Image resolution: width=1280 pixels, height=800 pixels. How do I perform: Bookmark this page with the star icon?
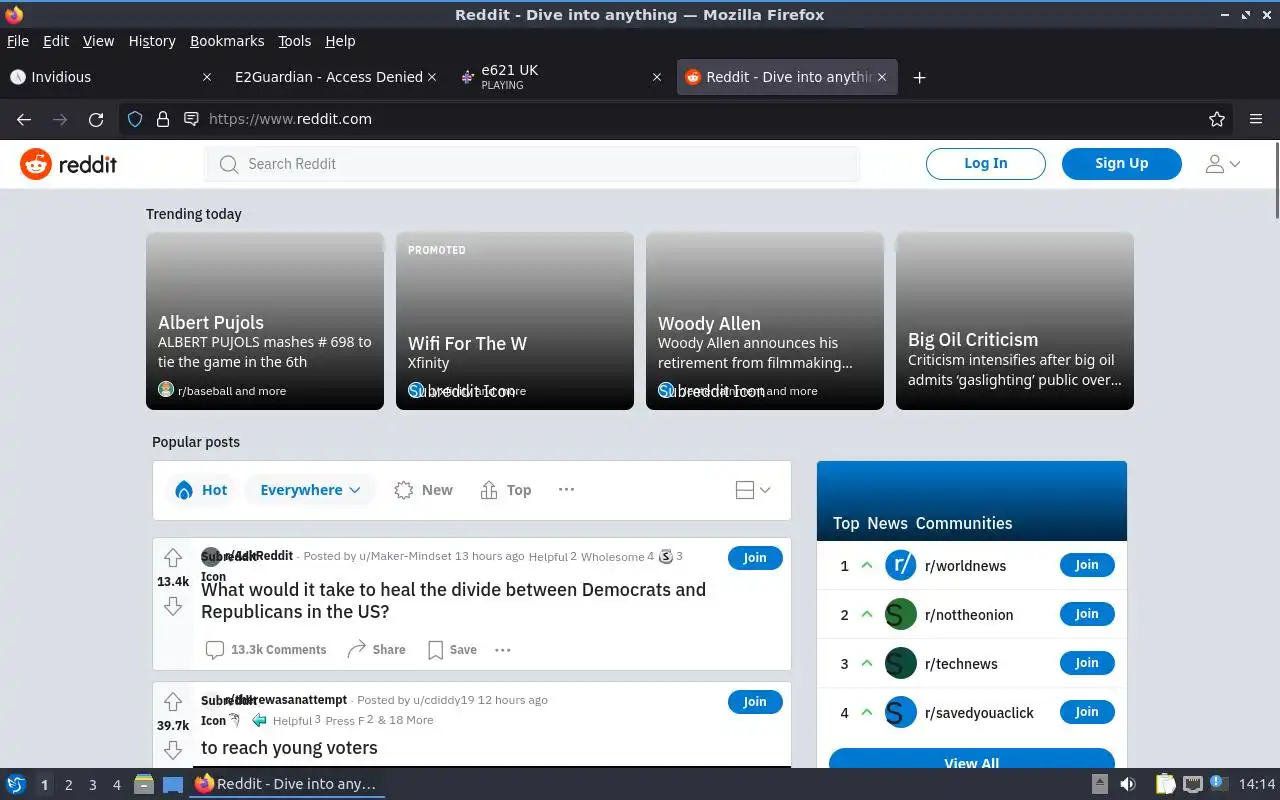(x=1217, y=119)
